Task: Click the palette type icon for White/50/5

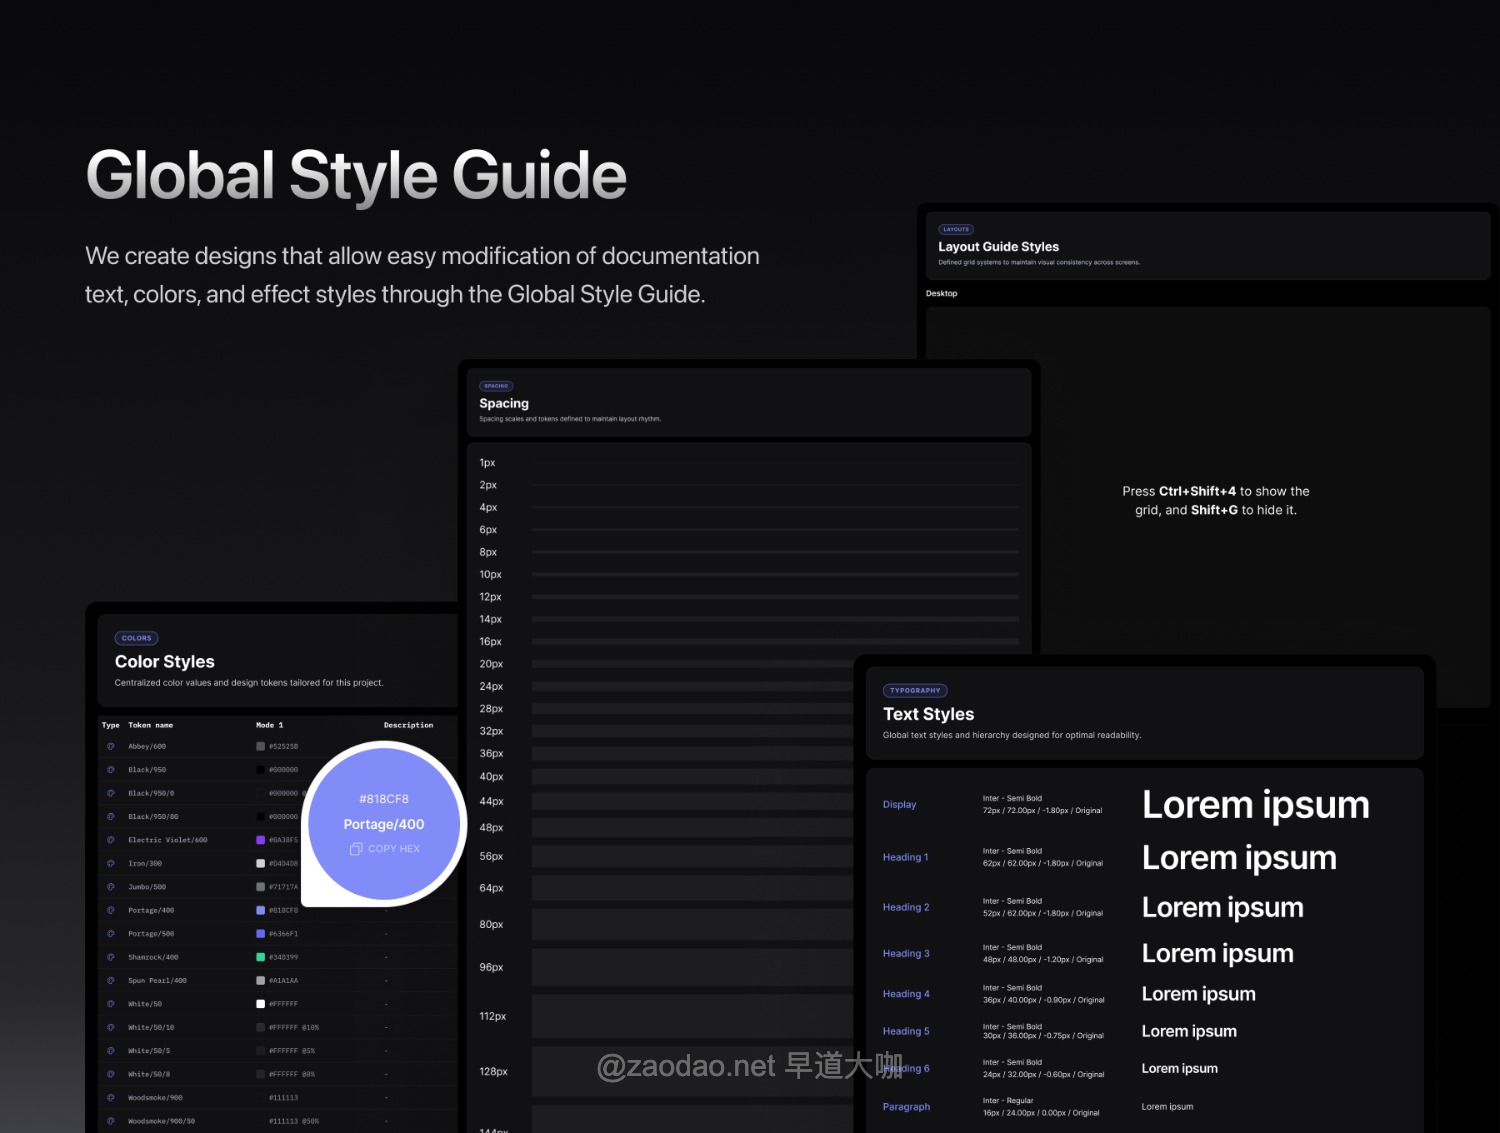Action: [x=111, y=1051]
